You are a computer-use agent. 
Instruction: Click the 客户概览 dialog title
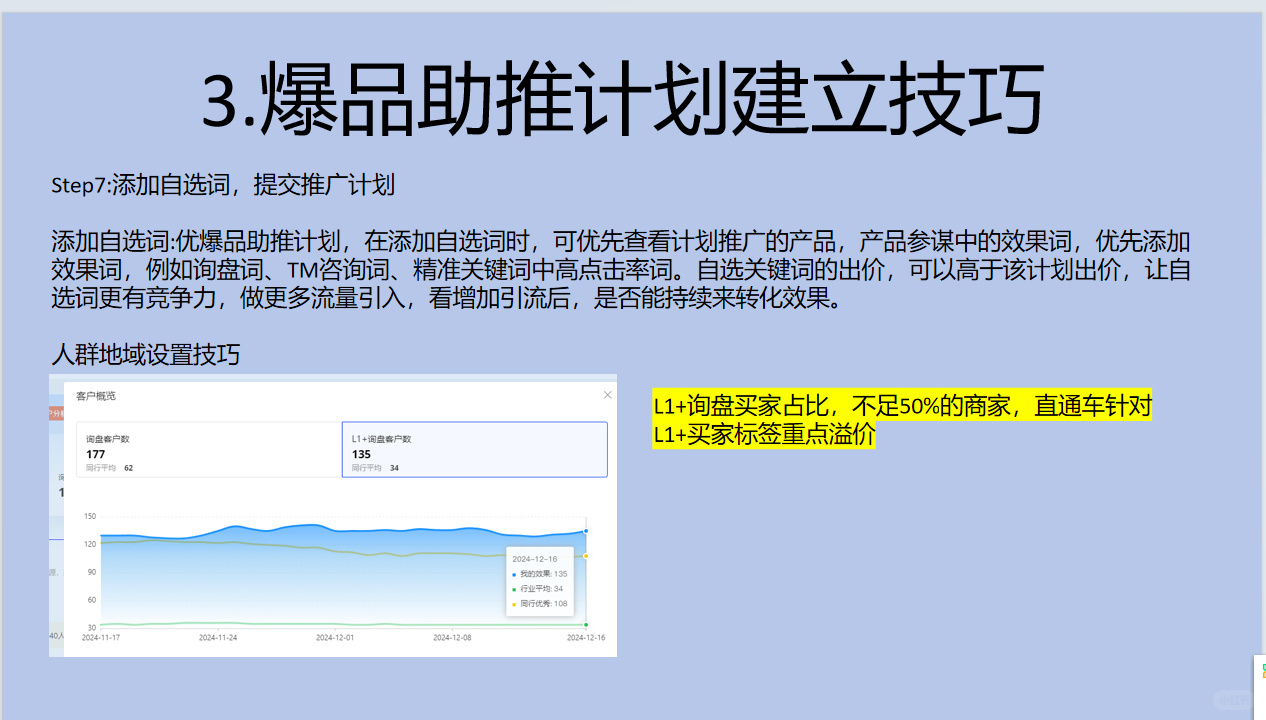pyautogui.click(x=96, y=396)
